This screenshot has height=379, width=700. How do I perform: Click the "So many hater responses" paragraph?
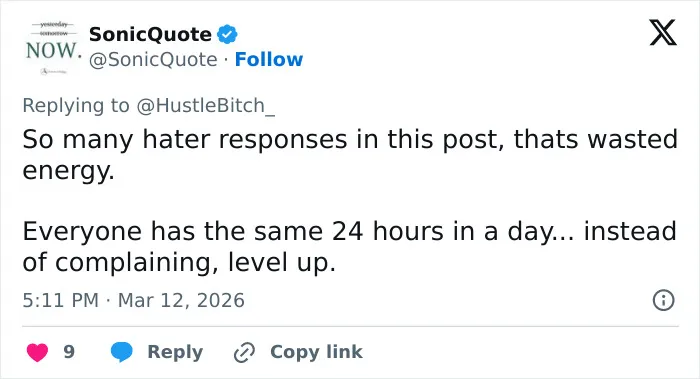pos(350,154)
